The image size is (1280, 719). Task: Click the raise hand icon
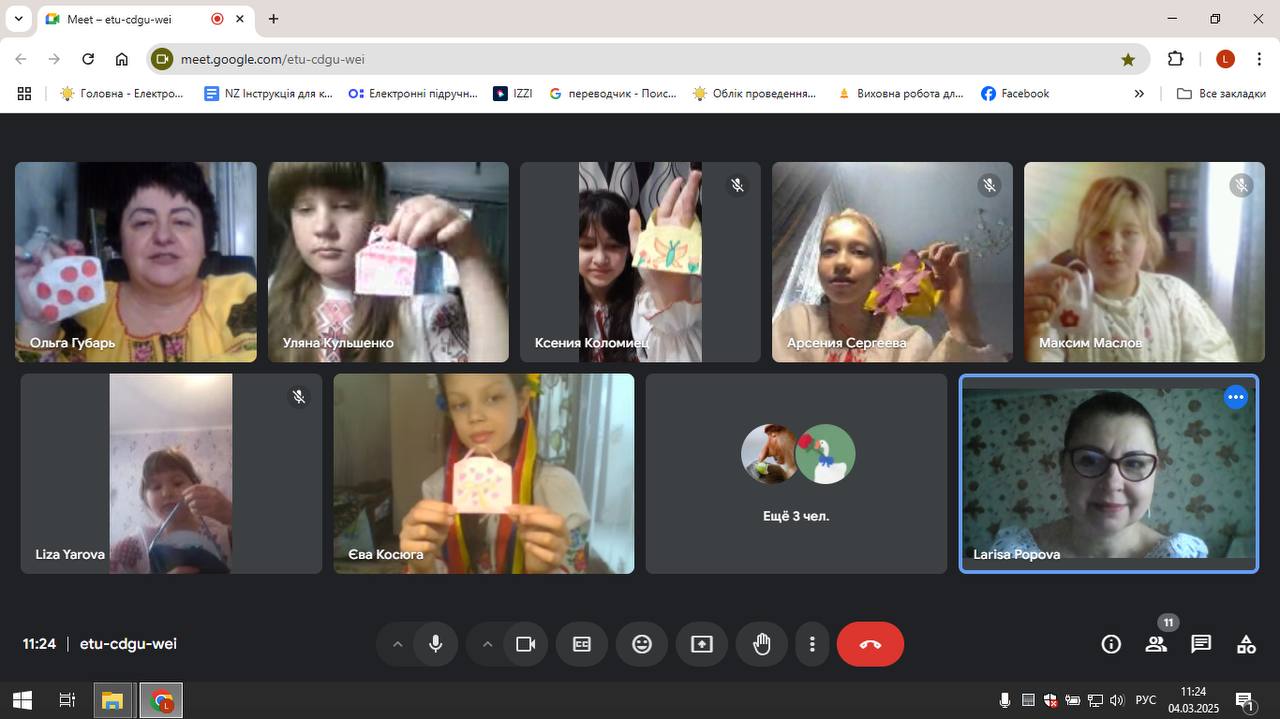tap(762, 644)
